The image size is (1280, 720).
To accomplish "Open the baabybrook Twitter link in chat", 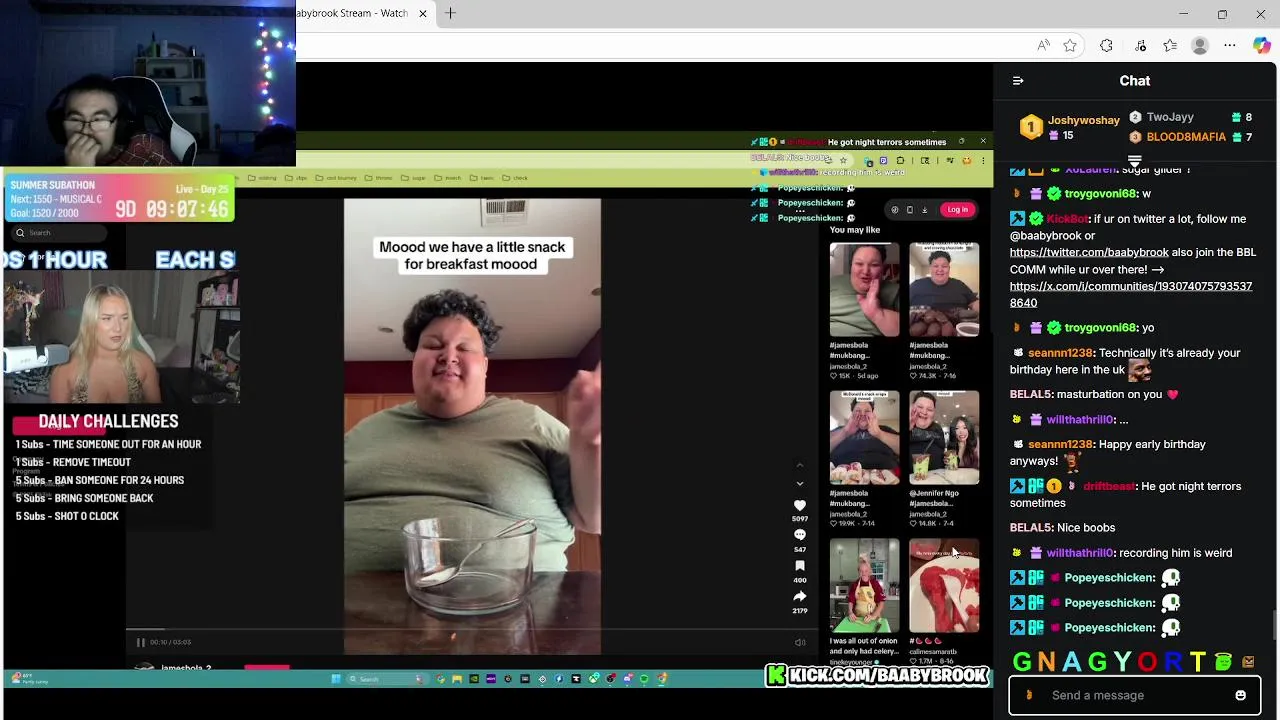I will click(x=1089, y=253).
